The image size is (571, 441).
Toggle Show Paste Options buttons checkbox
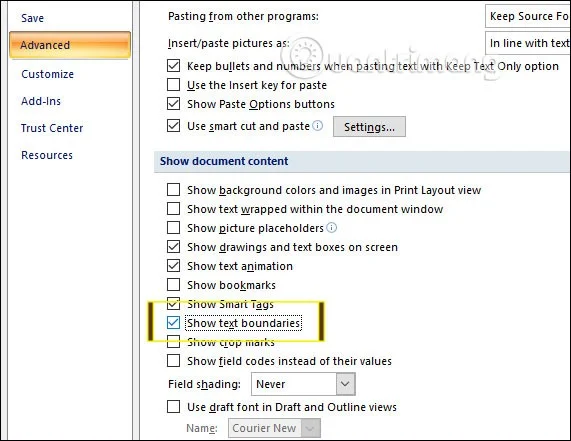[173, 104]
